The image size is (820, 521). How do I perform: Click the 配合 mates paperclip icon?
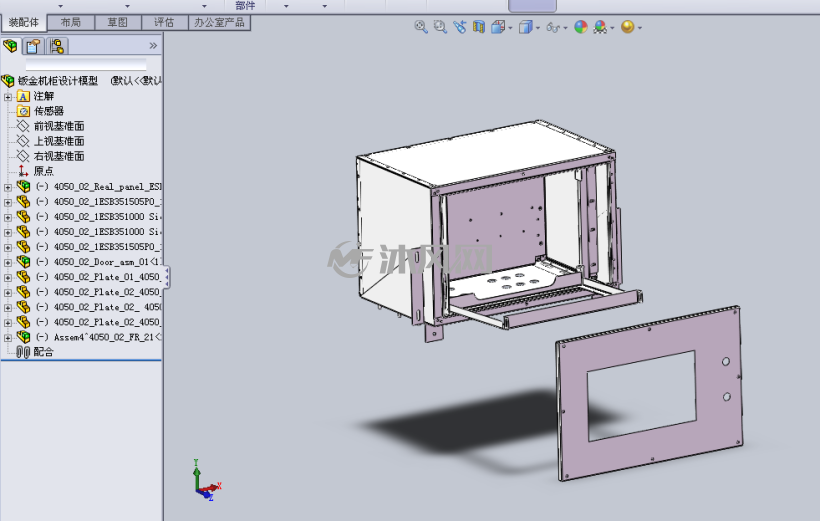[x=23, y=352]
